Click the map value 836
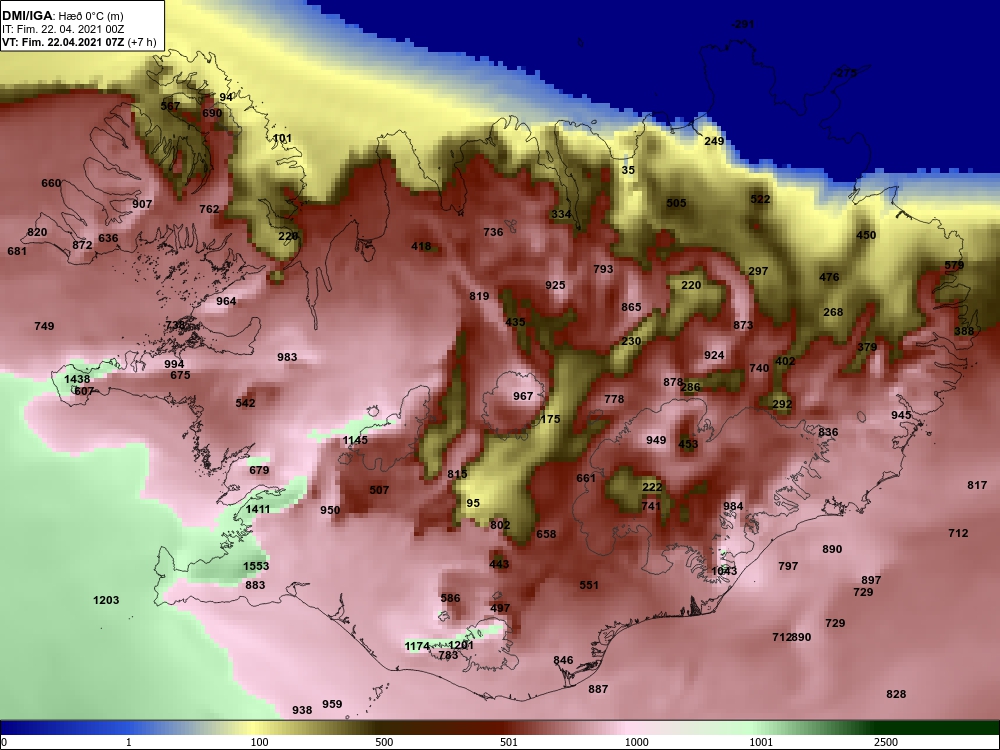The height and width of the screenshot is (750, 1000). tap(828, 432)
